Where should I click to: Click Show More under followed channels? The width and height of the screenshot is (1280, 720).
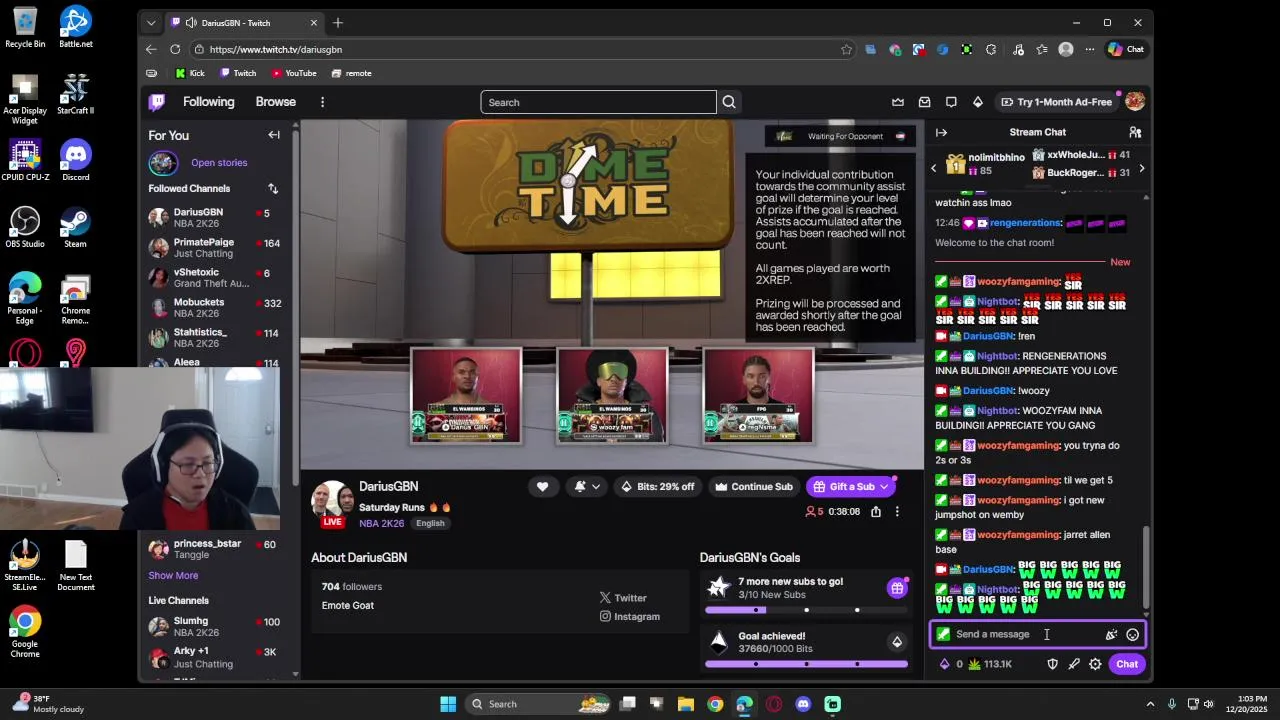[x=173, y=575]
